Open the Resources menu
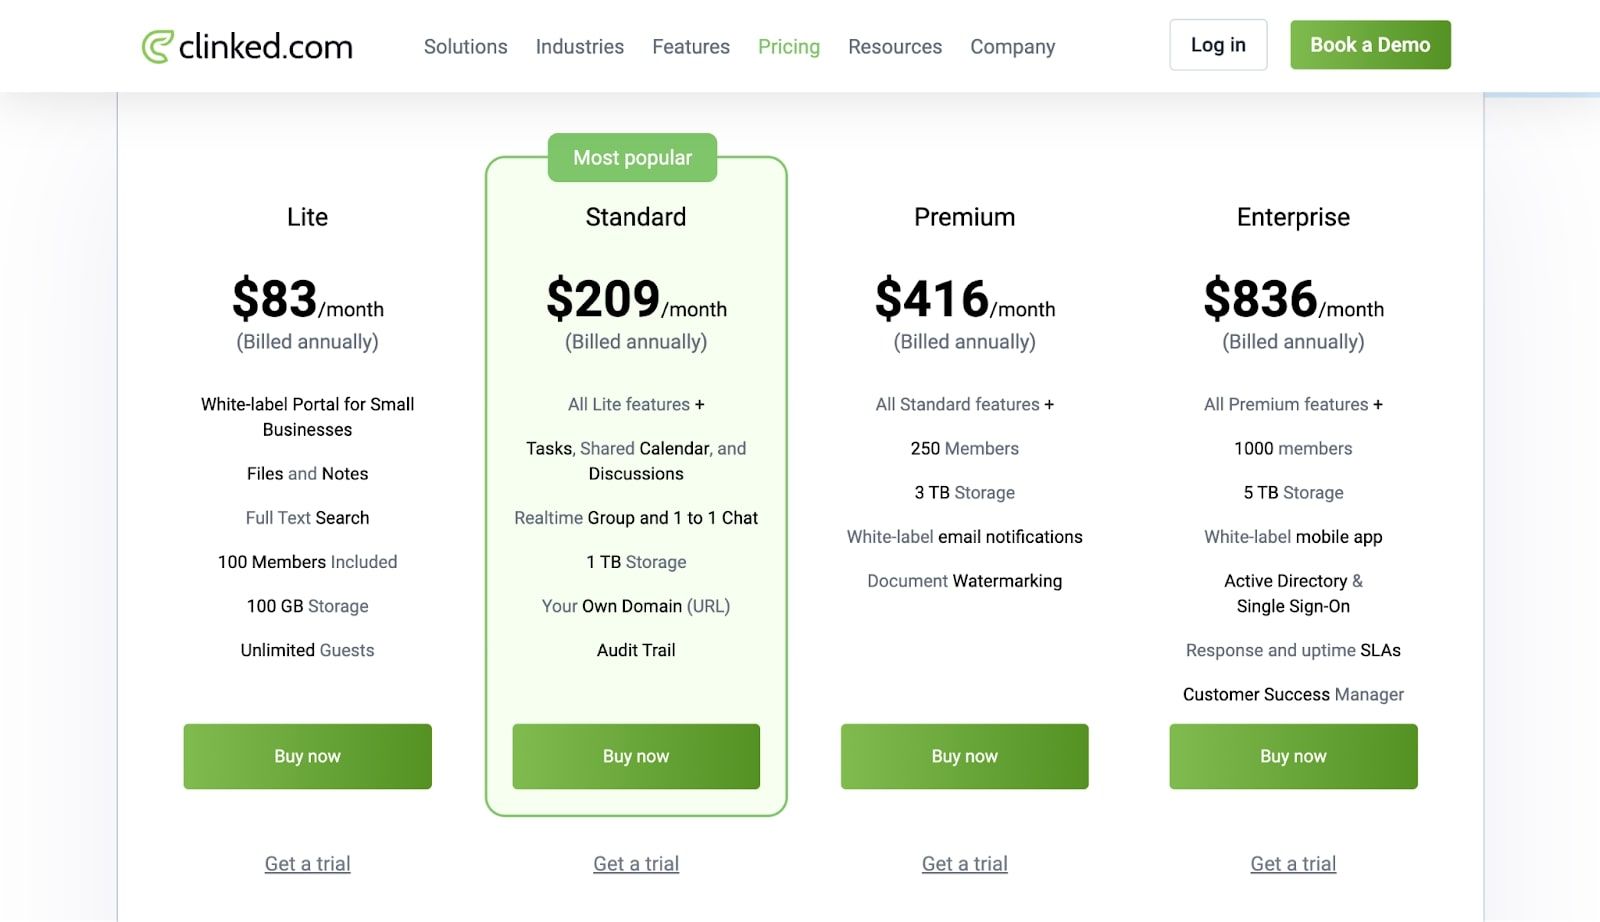 894,47
